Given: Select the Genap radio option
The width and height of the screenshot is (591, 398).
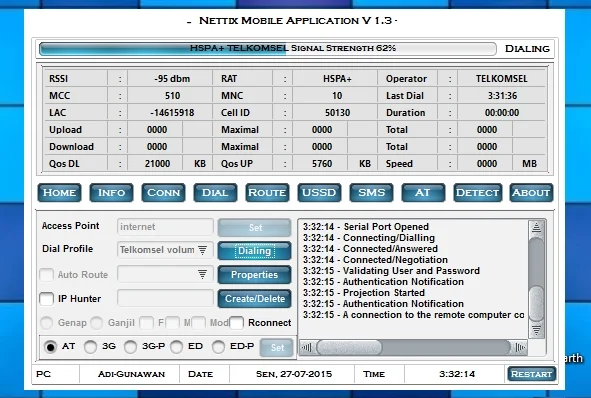Looking at the screenshot, I should [x=47, y=323].
